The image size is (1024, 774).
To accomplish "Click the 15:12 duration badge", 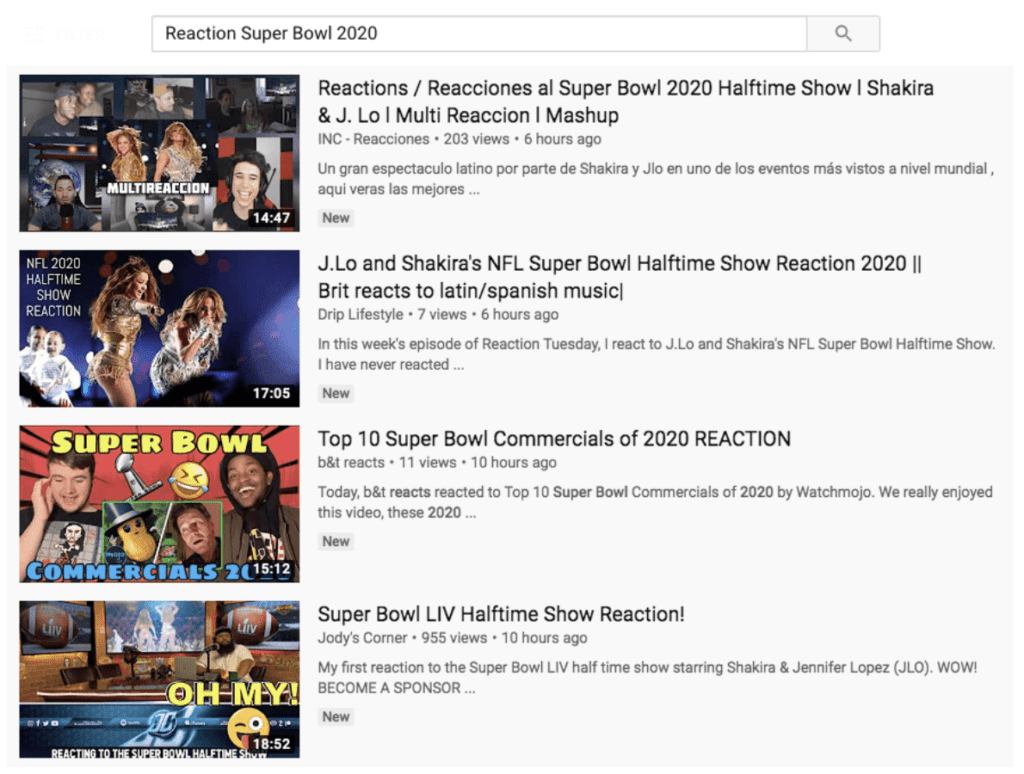I will (x=272, y=569).
